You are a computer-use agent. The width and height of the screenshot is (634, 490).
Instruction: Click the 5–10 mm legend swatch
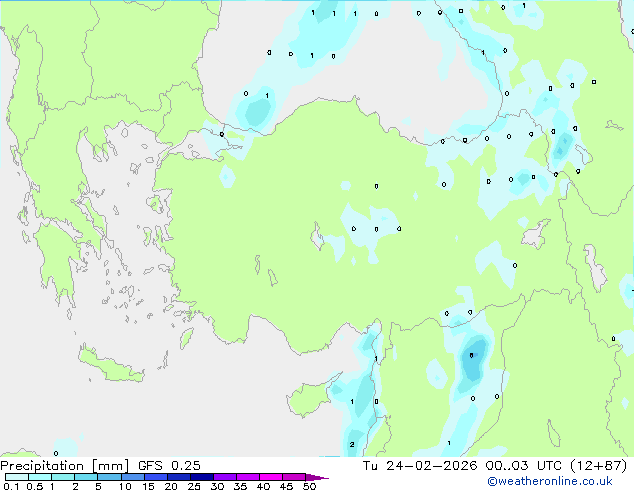pos(110,477)
